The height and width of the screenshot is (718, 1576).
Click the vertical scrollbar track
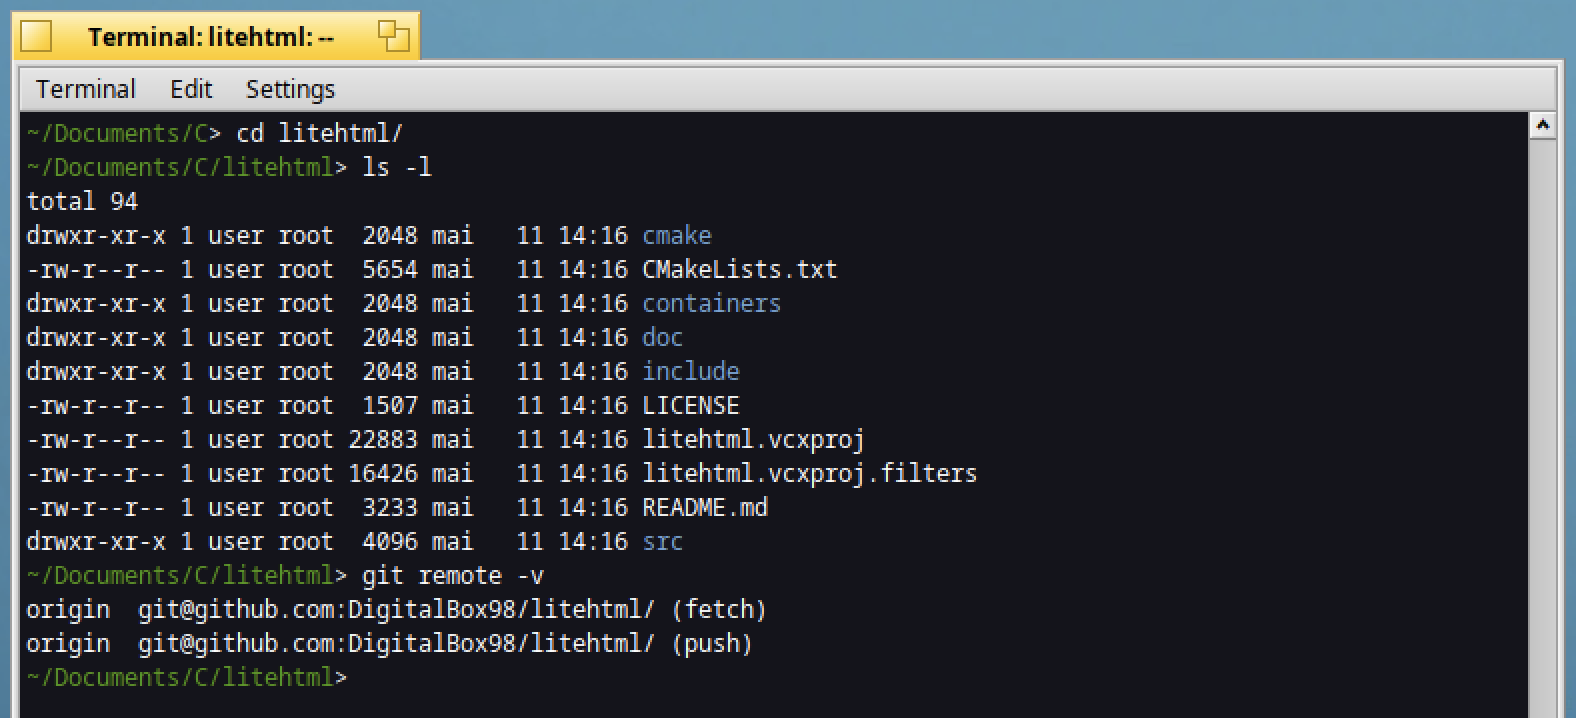[x=1542, y=428]
